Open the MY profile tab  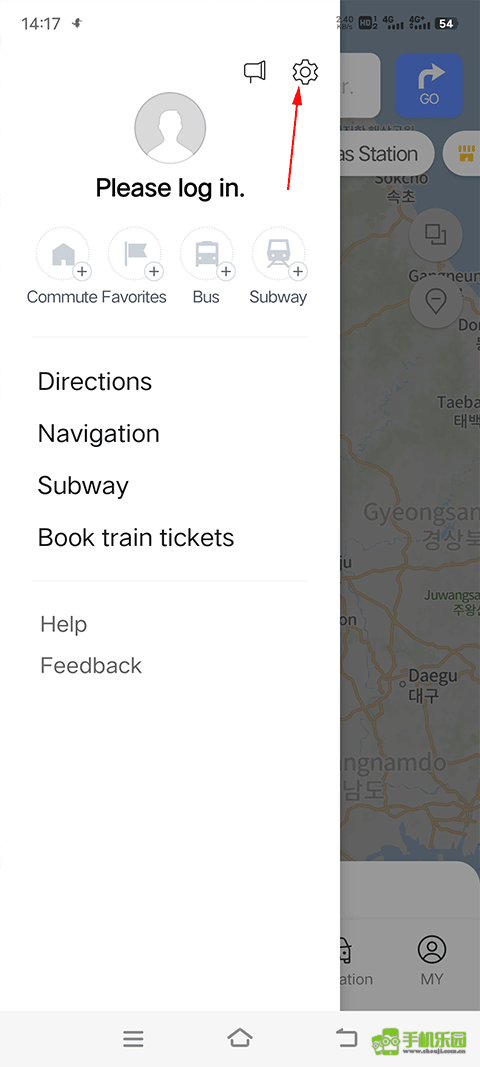432,961
